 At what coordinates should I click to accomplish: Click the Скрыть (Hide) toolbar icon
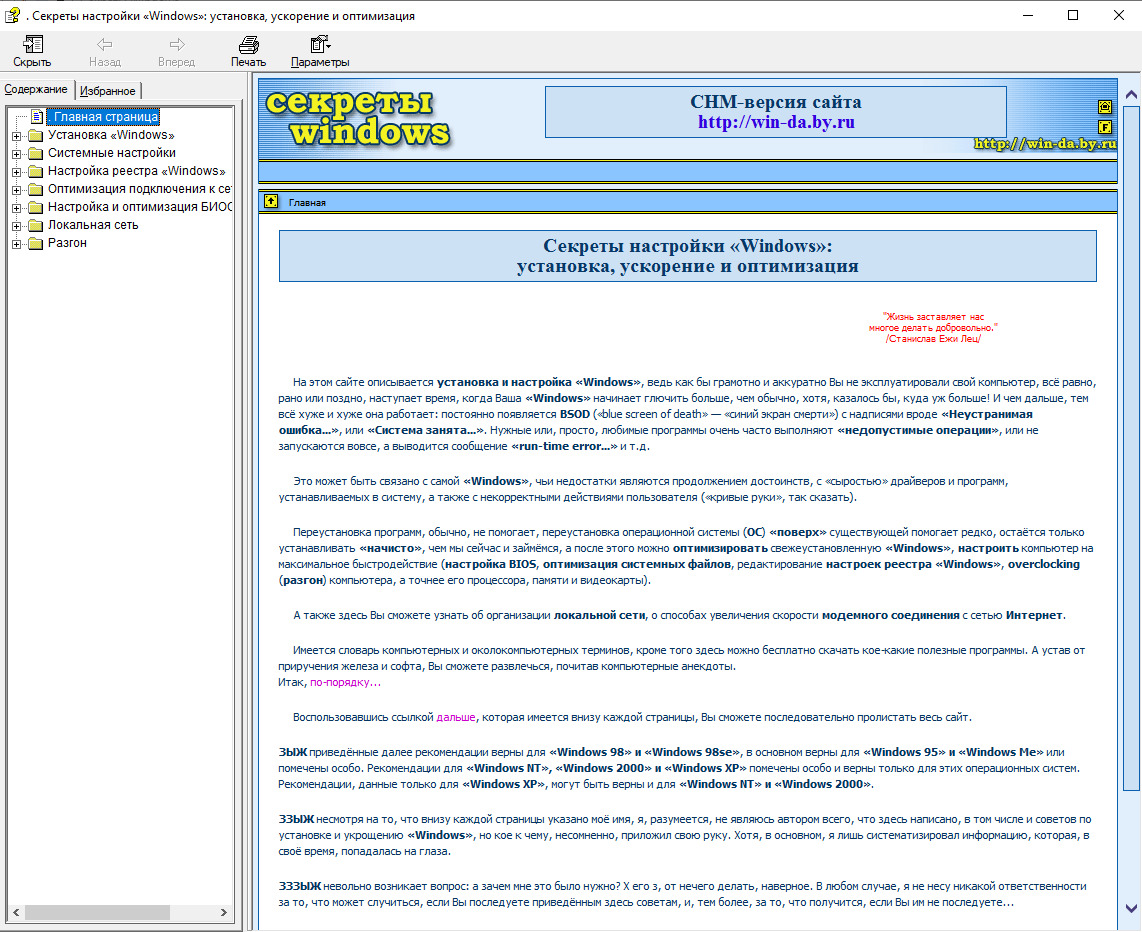(32, 45)
